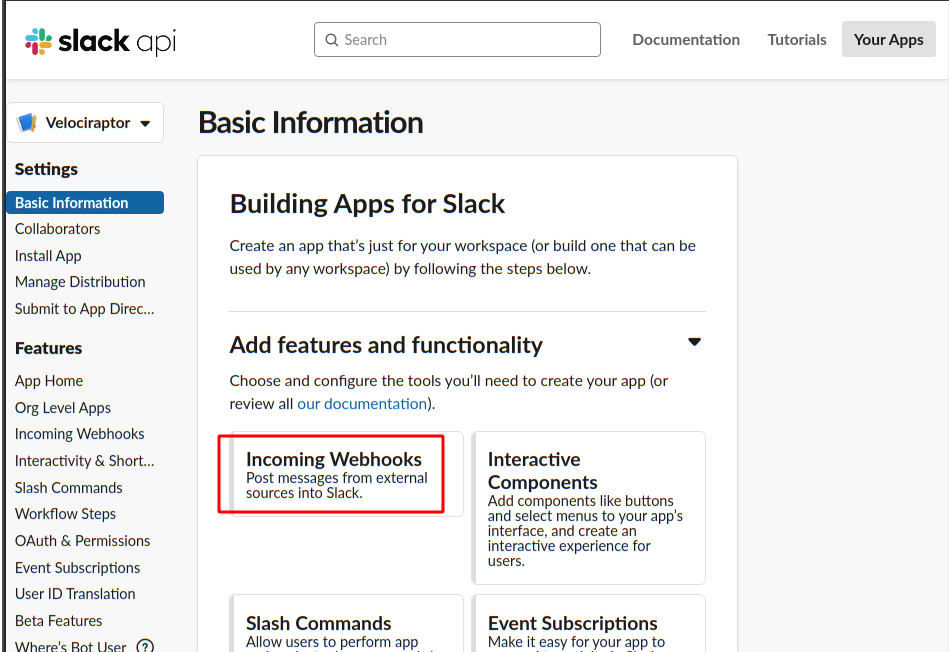The image size is (949, 652).
Task: Click the Velociraptor app icon
Action: (x=27, y=123)
